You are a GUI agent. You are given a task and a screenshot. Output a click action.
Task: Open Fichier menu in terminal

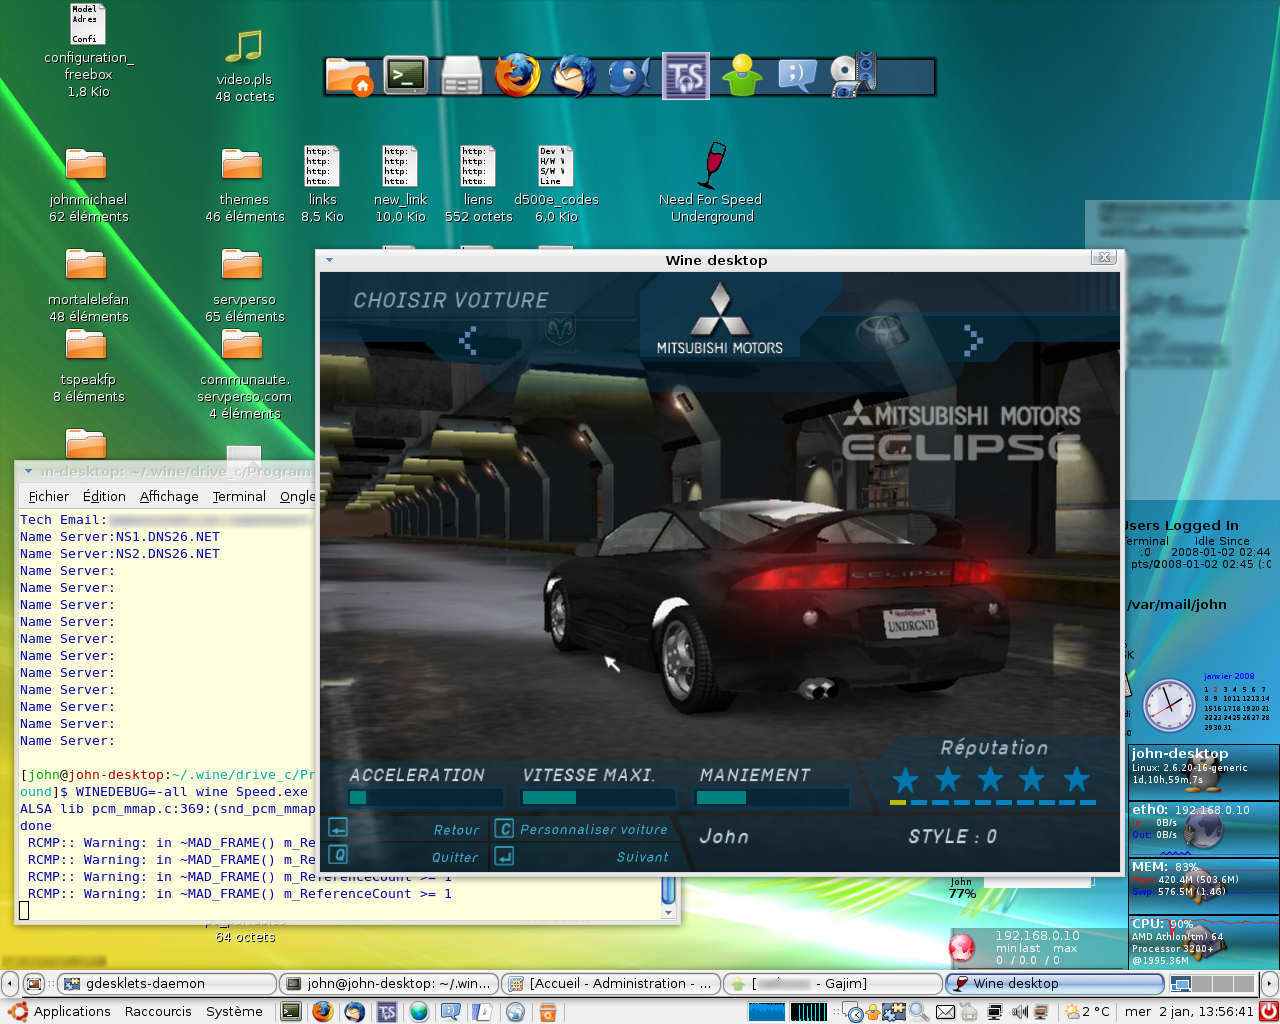(x=49, y=496)
